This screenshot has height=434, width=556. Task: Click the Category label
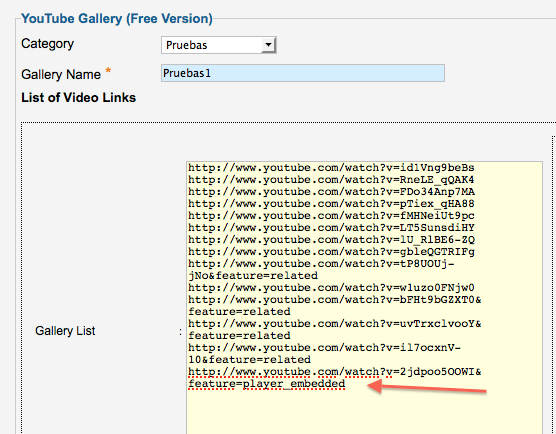pyautogui.click(x=48, y=44)
